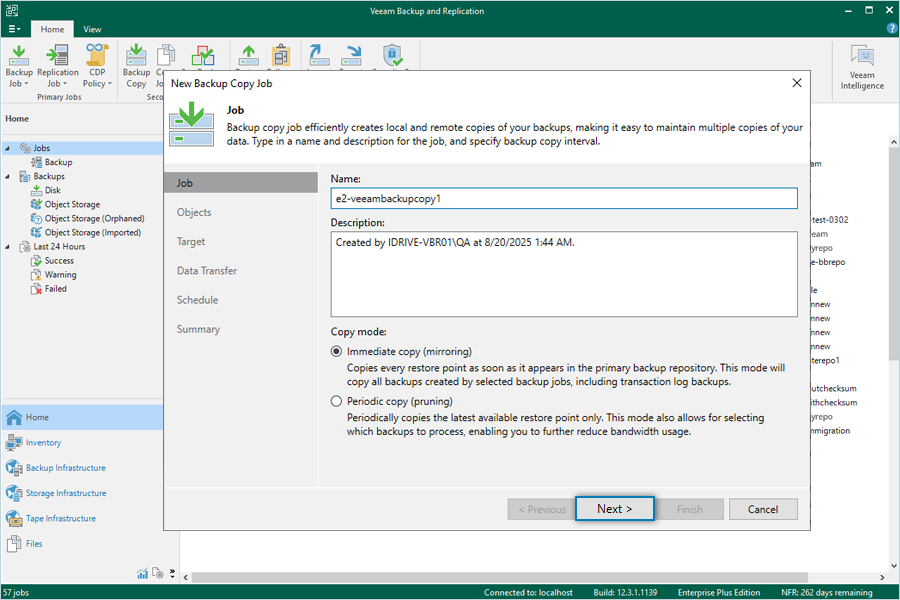900x600 pixels.
Task: Switch to the Home ribbon tab
Action: click(x=52, y=29)
